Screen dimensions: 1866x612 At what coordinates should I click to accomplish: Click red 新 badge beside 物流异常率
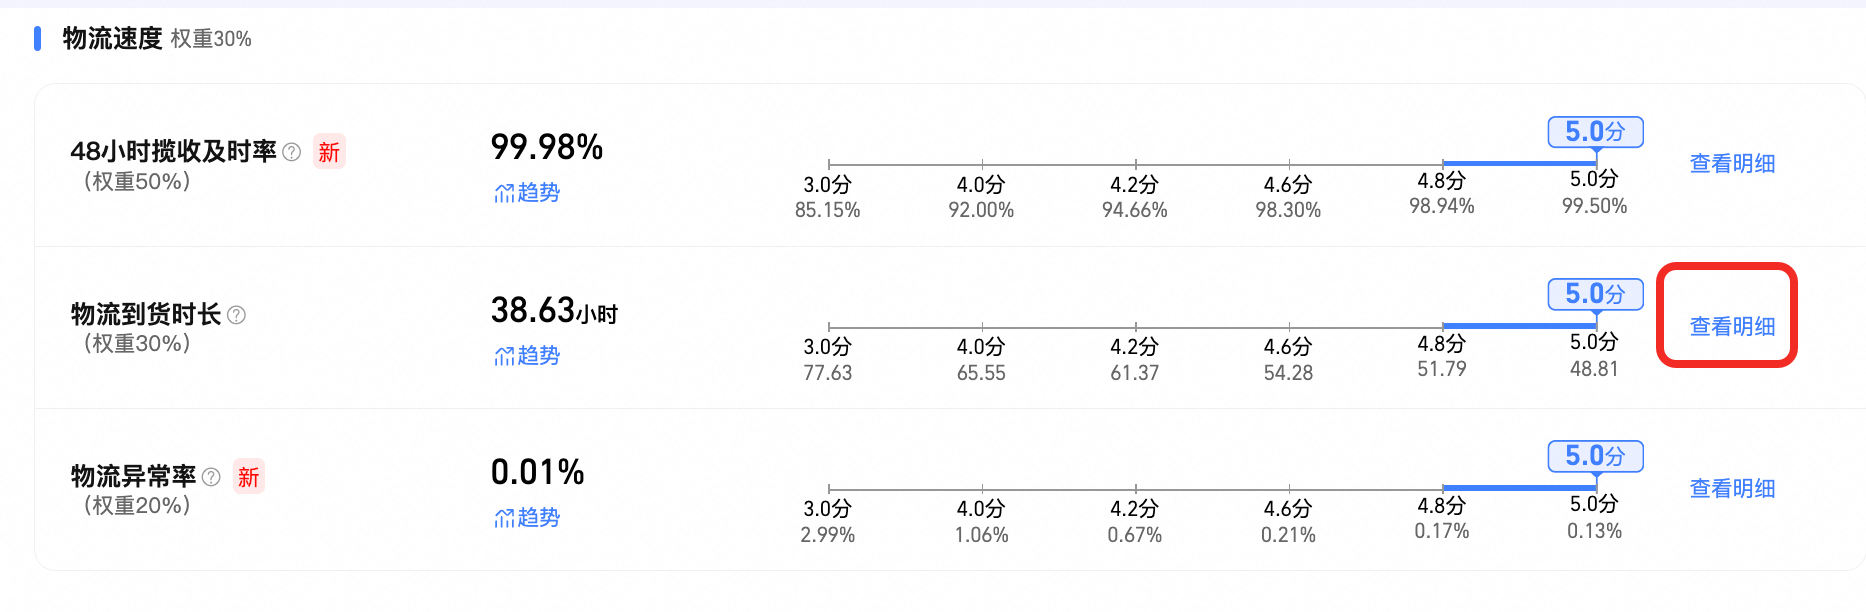click(x=249, y=477)
